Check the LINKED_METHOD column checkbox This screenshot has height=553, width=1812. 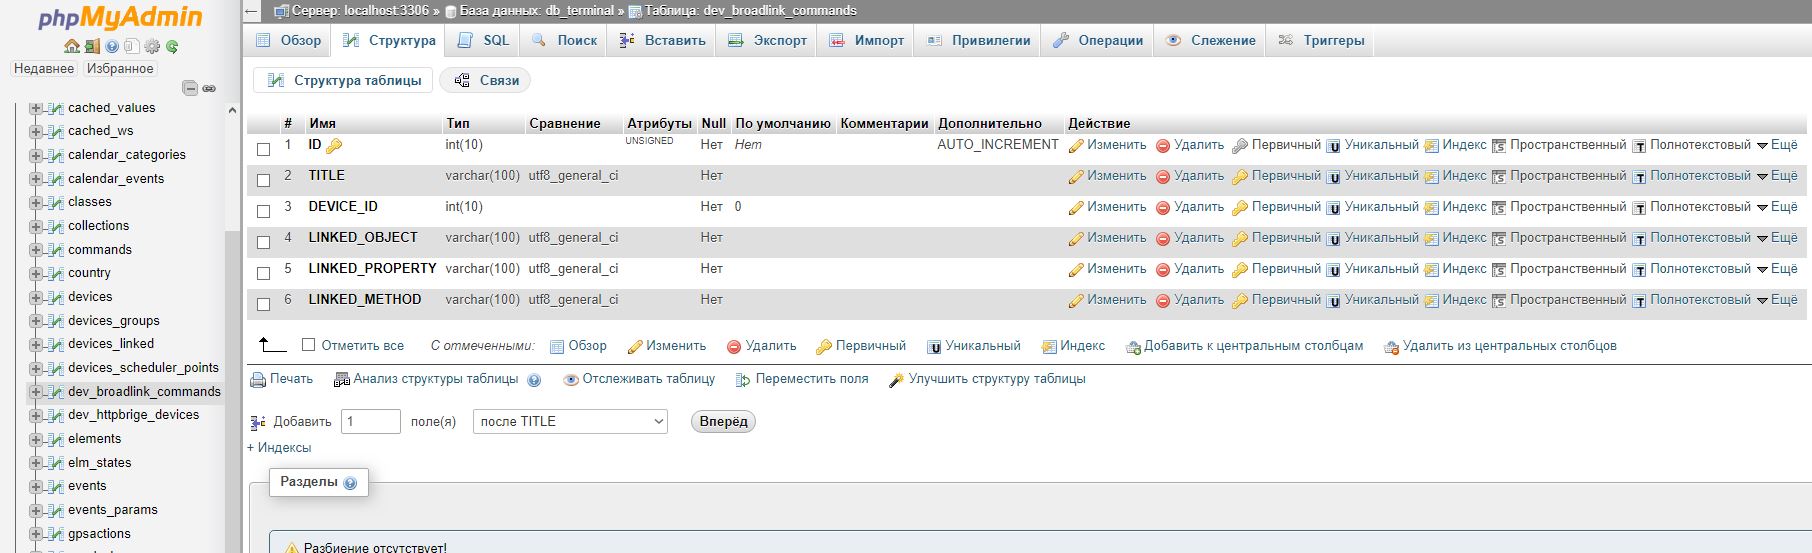pyautogui.click(x=264, y=304)
